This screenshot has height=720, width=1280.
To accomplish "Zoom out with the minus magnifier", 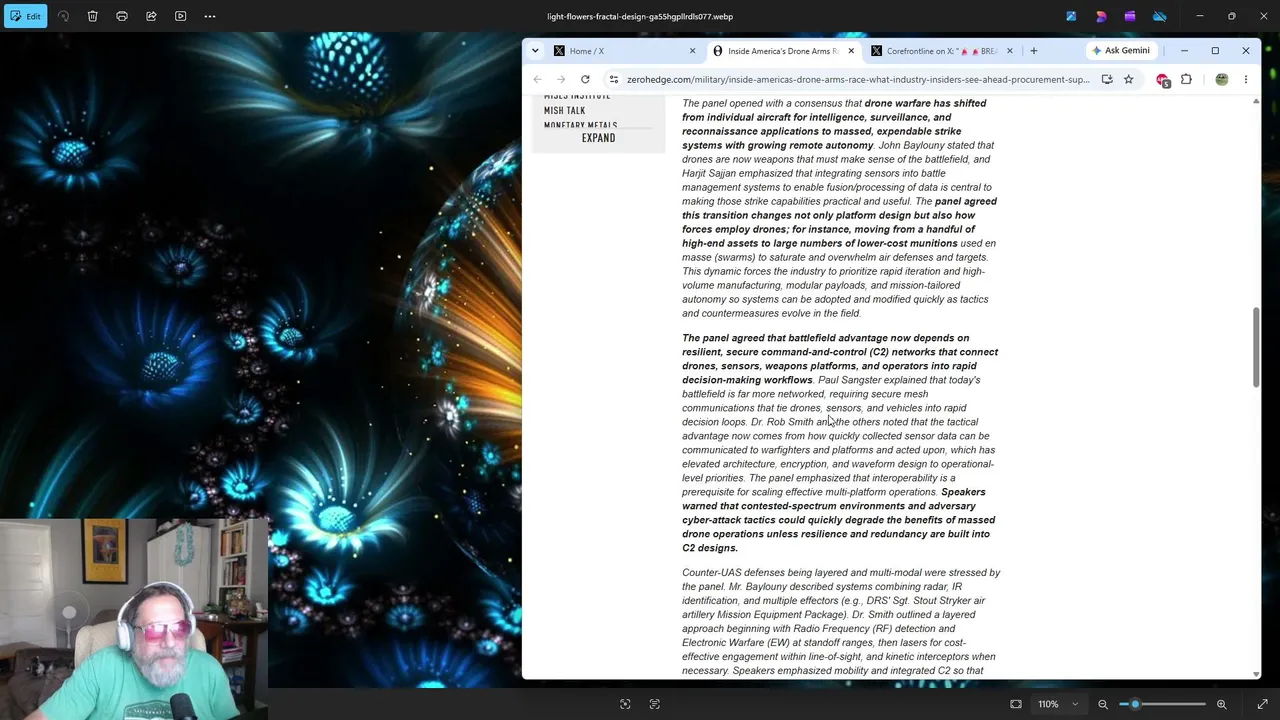I will (1103, 704).
